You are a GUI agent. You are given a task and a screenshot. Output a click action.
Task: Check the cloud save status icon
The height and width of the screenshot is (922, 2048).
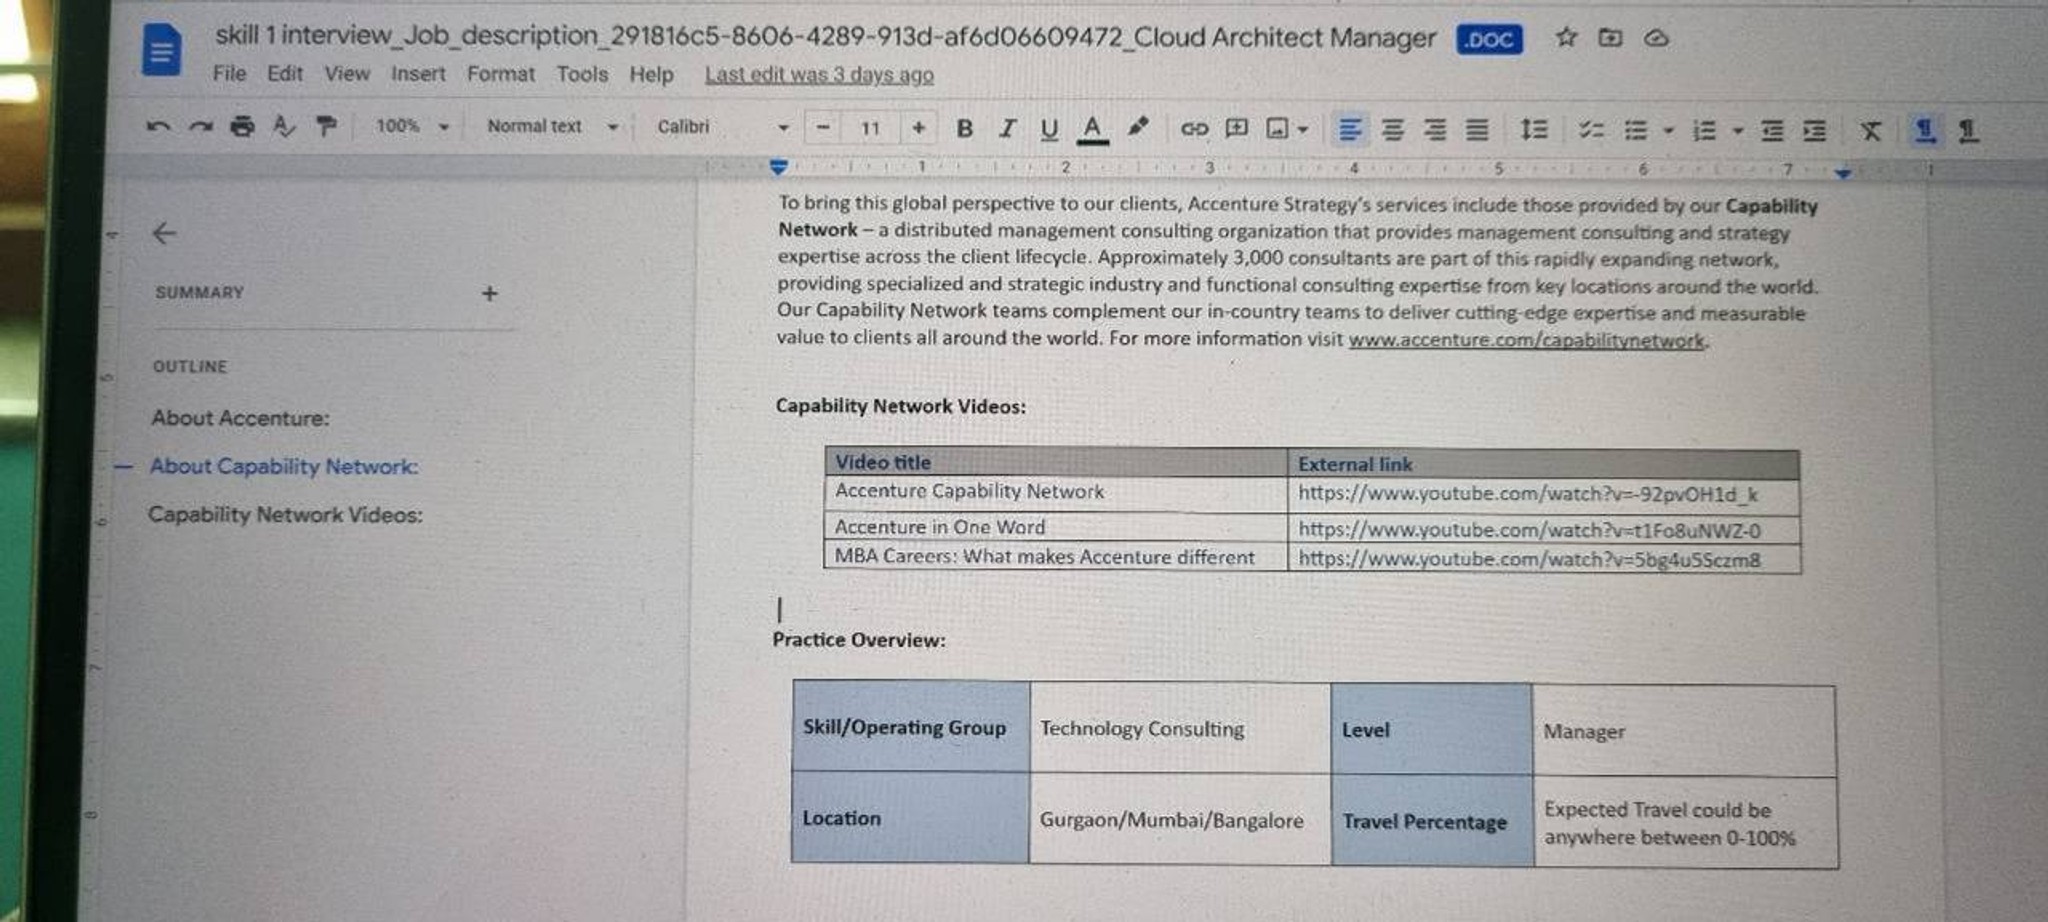click(x=1657, y=38)
